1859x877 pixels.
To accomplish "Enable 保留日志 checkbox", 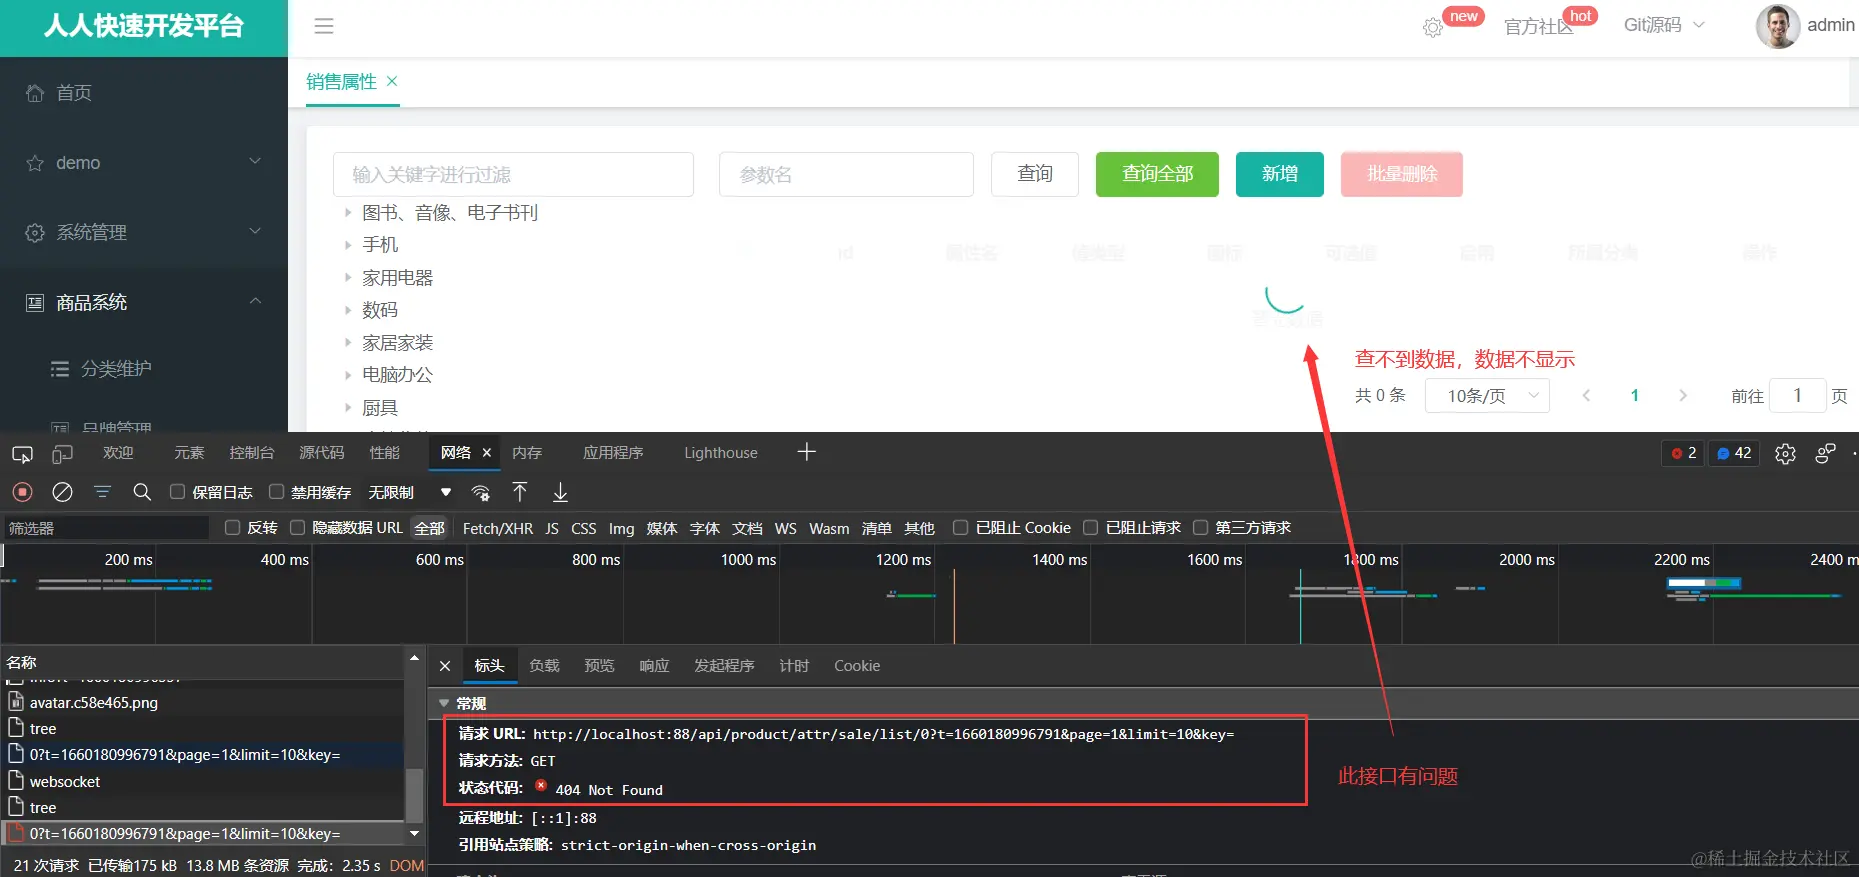I will point(177,492).
